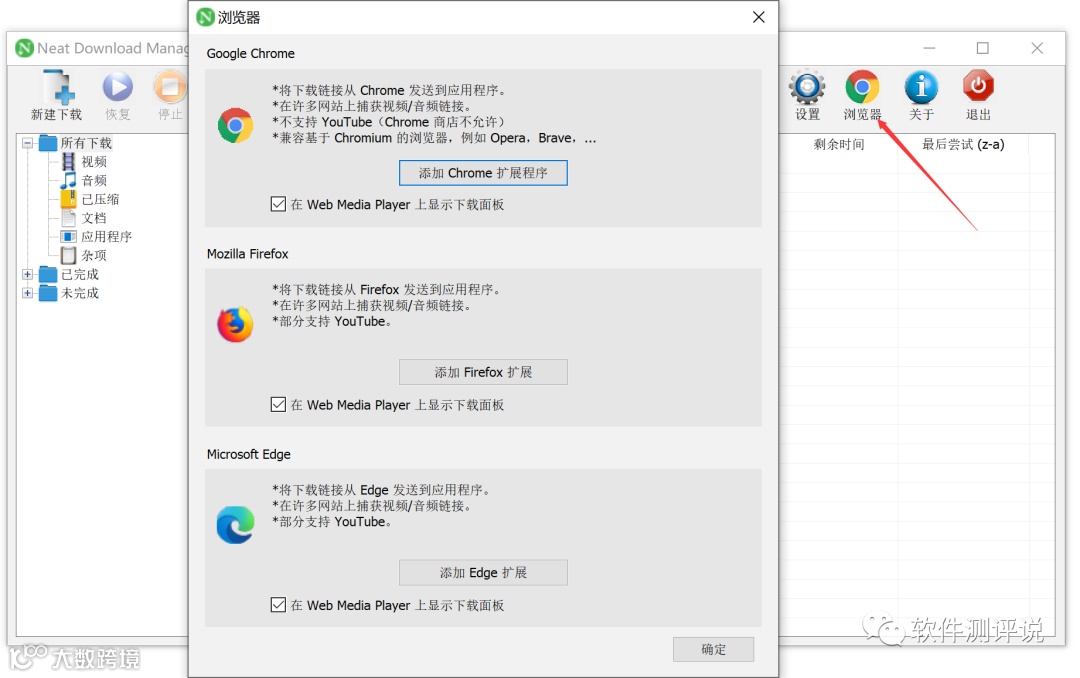
Task: Select the 音频 audio category
Action: (x=94, y=181)
